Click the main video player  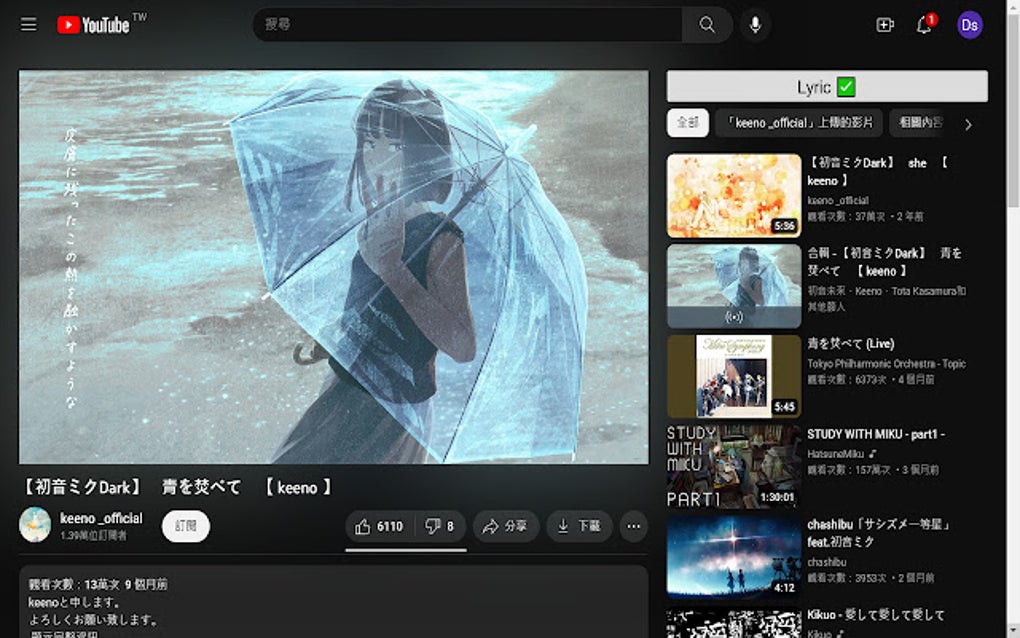coord(334,267)
